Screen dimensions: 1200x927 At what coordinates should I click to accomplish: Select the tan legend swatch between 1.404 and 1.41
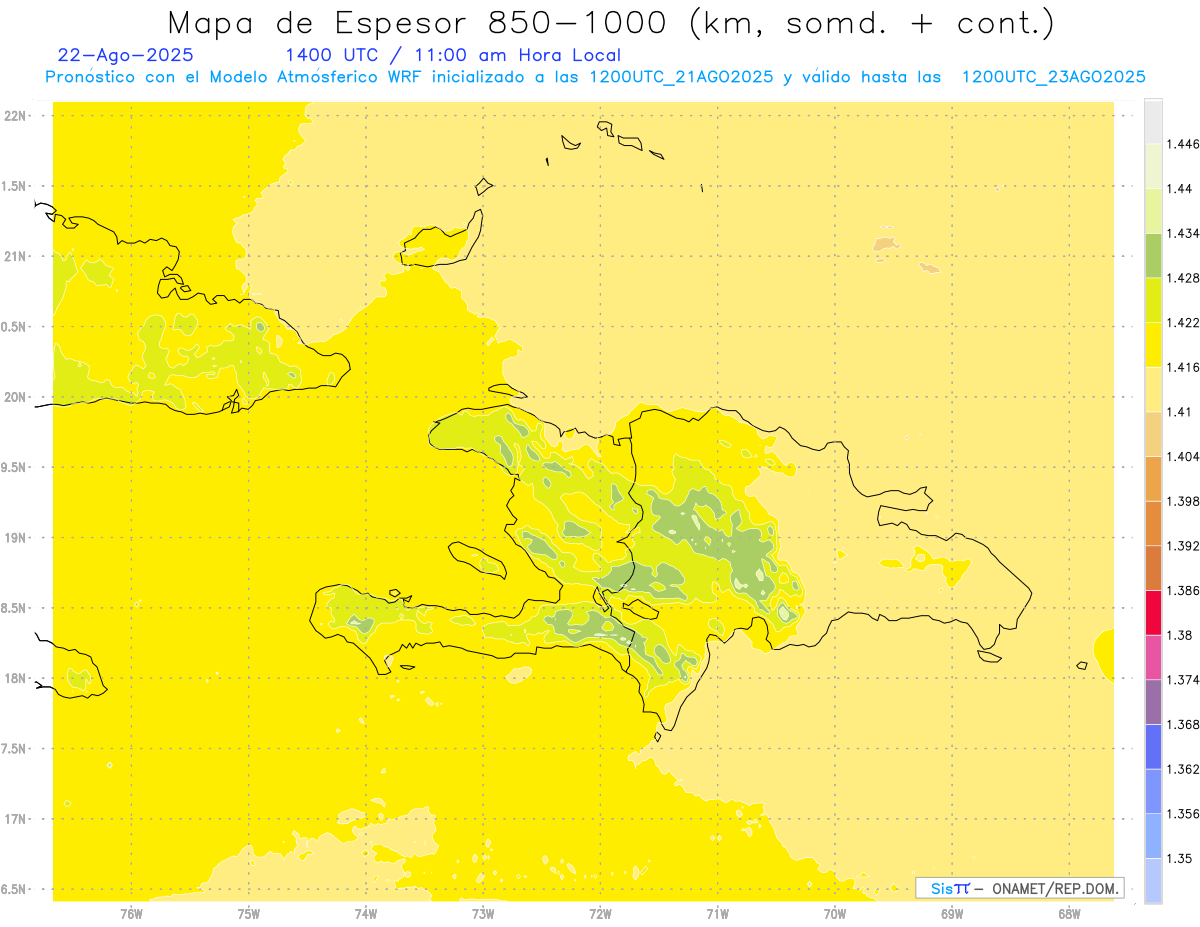click(x=1153, y=433)
